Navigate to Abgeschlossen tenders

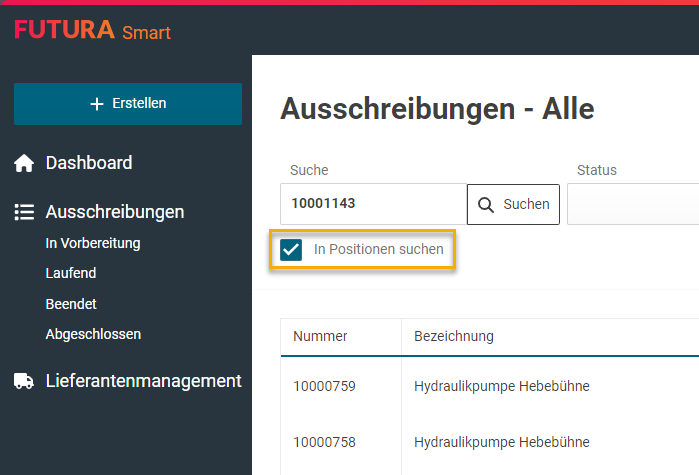(x=93, y=334)
